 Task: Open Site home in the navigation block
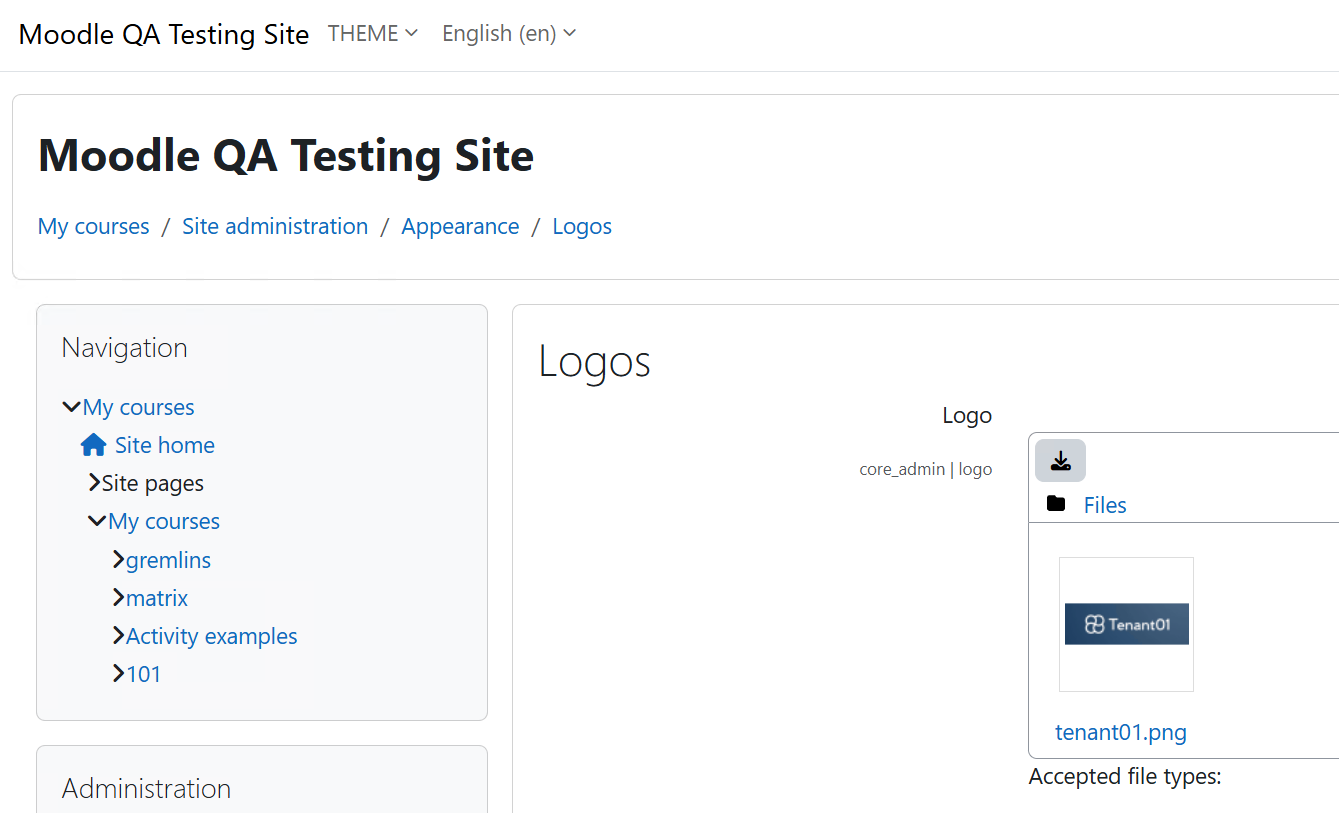pyautogui.click(x=165, y=445)
